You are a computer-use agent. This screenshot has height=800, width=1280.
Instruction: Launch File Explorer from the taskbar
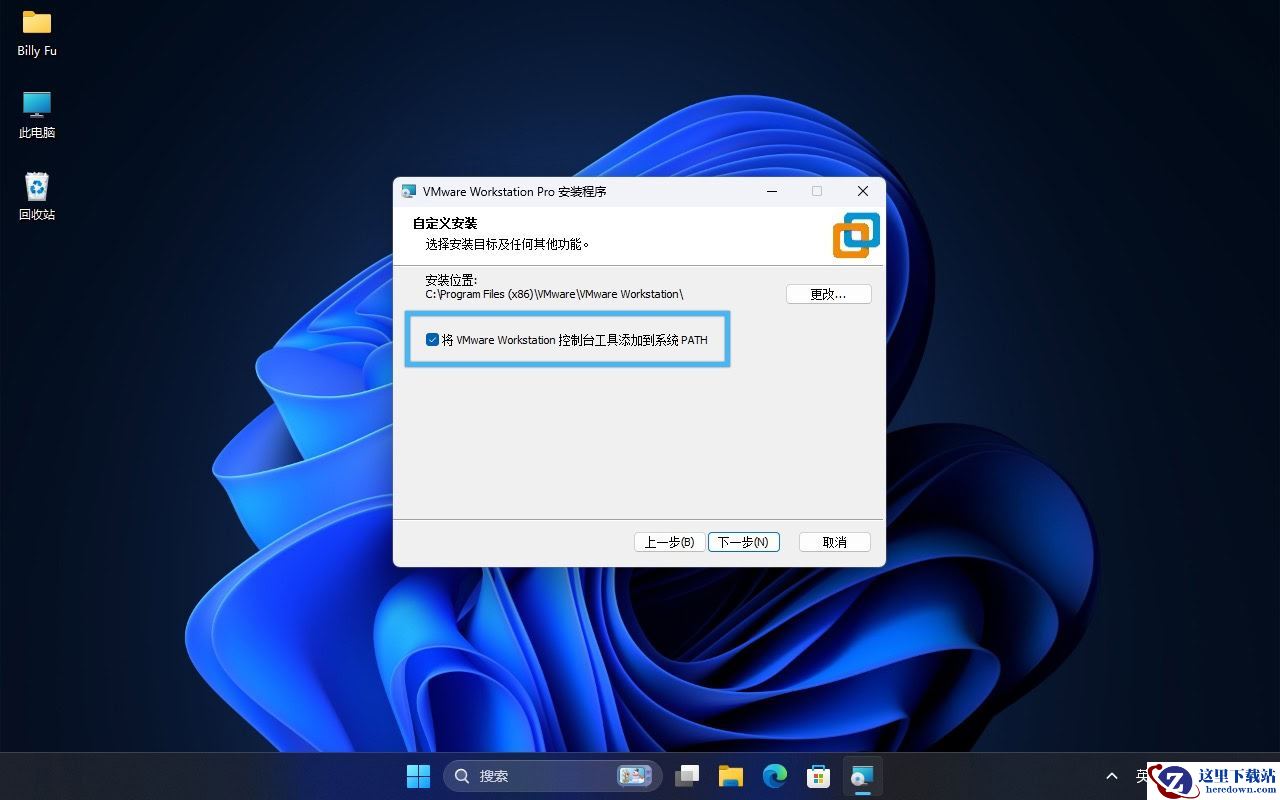click(731, 776)
